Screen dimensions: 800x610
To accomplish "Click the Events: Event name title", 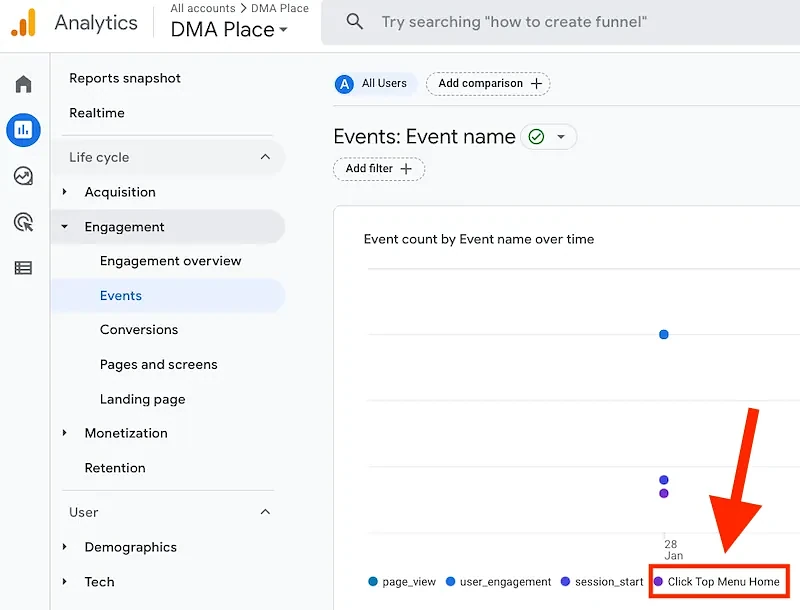I will [424, 137].
